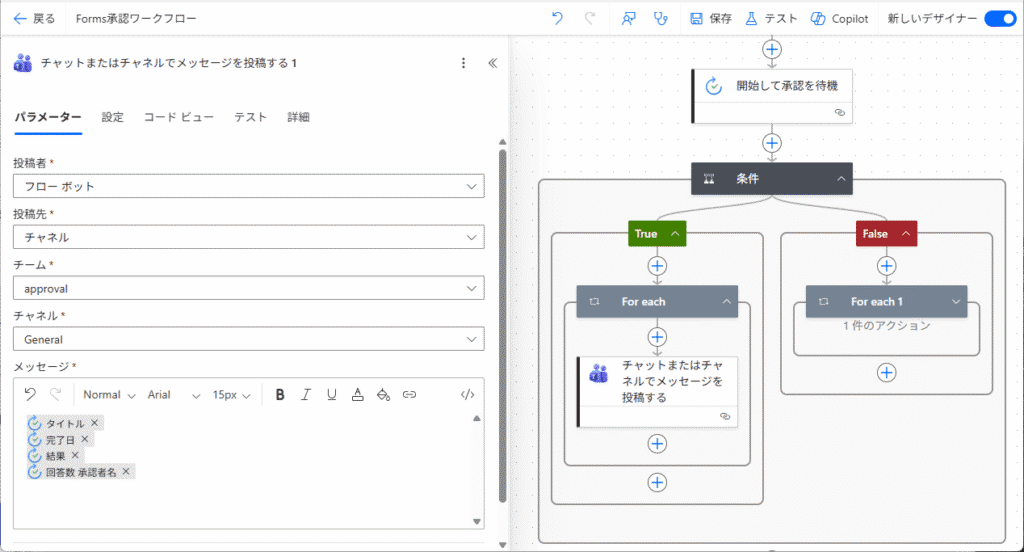This screenshot has width=1024, height=552.
Task: Expand the For each 1 loop
Action: pos(955,301)
